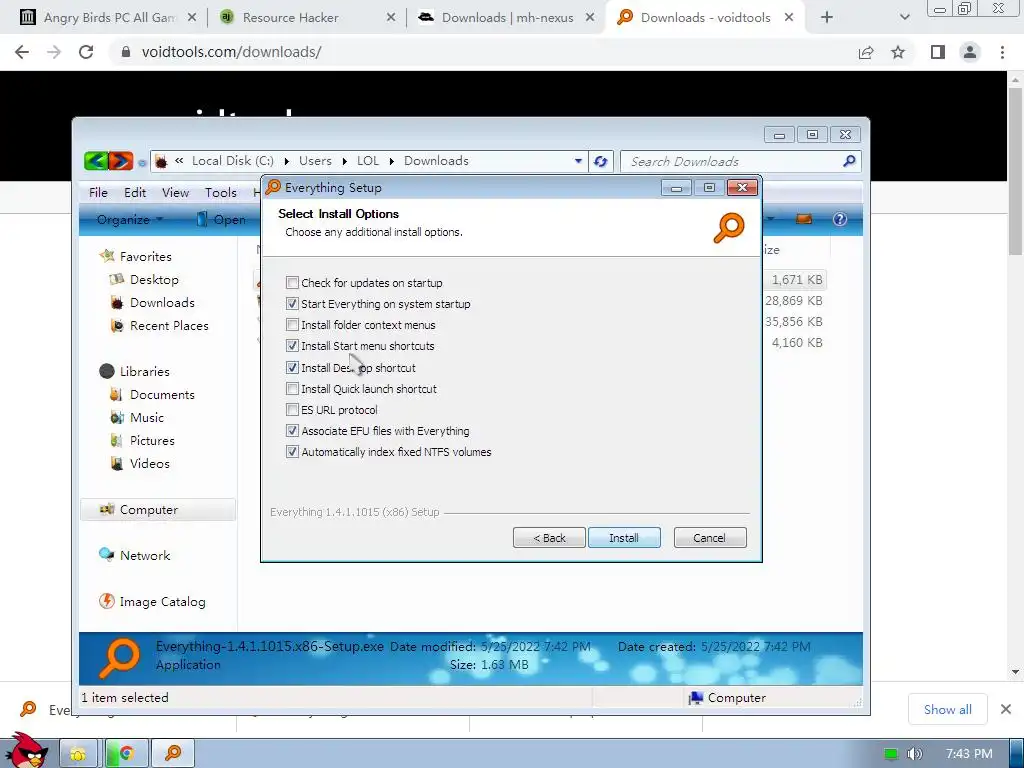Screen dimensions: 1024x768
Task: Go back with the Back button
Action: tap(549, 537)
